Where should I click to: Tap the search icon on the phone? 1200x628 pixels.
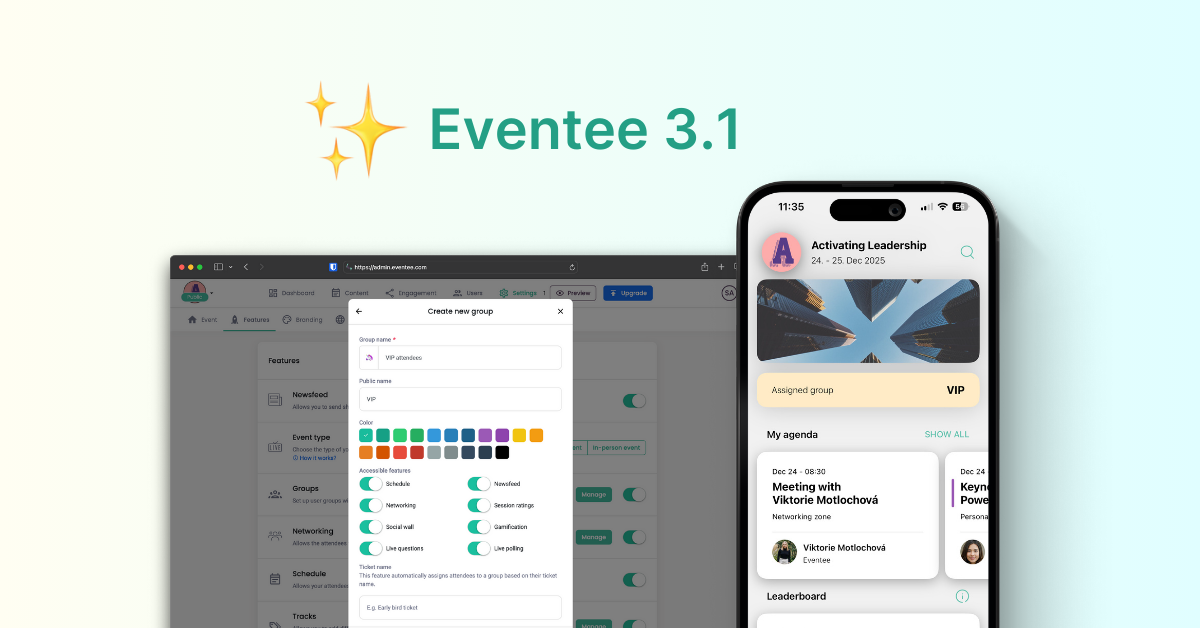(x=967, y=252)
